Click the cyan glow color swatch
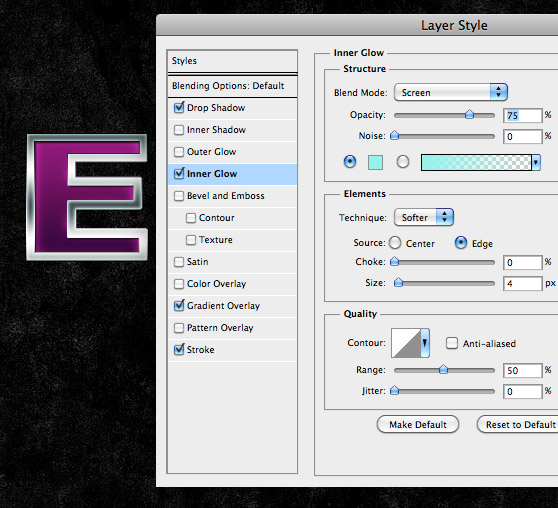The image size is (558, 508). 375,162
